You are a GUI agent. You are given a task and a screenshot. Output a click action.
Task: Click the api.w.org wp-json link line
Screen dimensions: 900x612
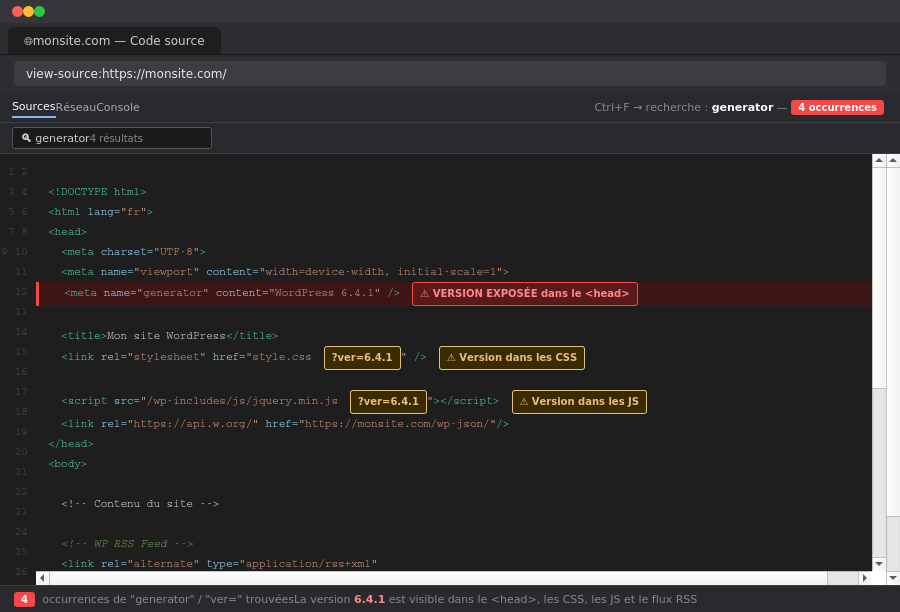[x=285, y=424]
